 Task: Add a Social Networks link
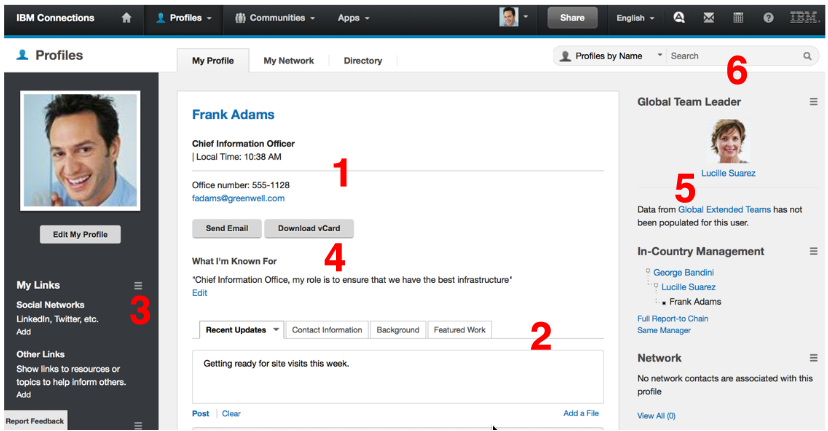(x=23, y=332)
